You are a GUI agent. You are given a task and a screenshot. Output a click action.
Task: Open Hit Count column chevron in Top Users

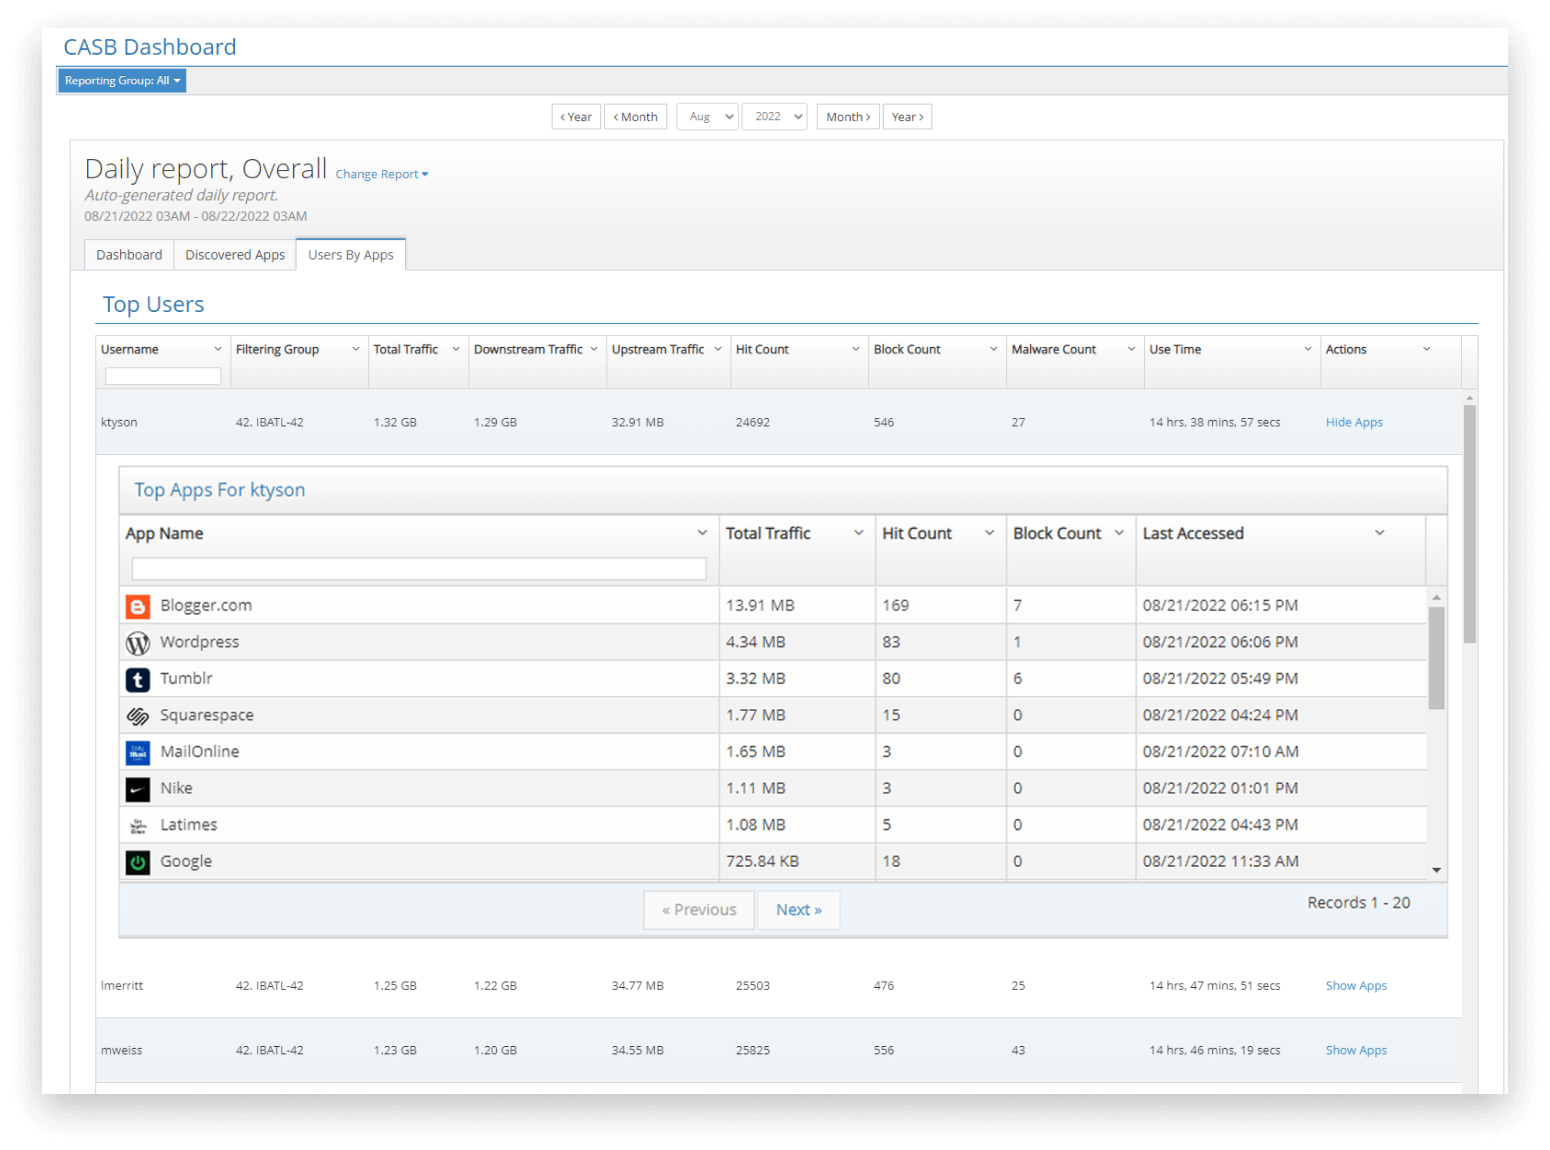click(856, 349)
